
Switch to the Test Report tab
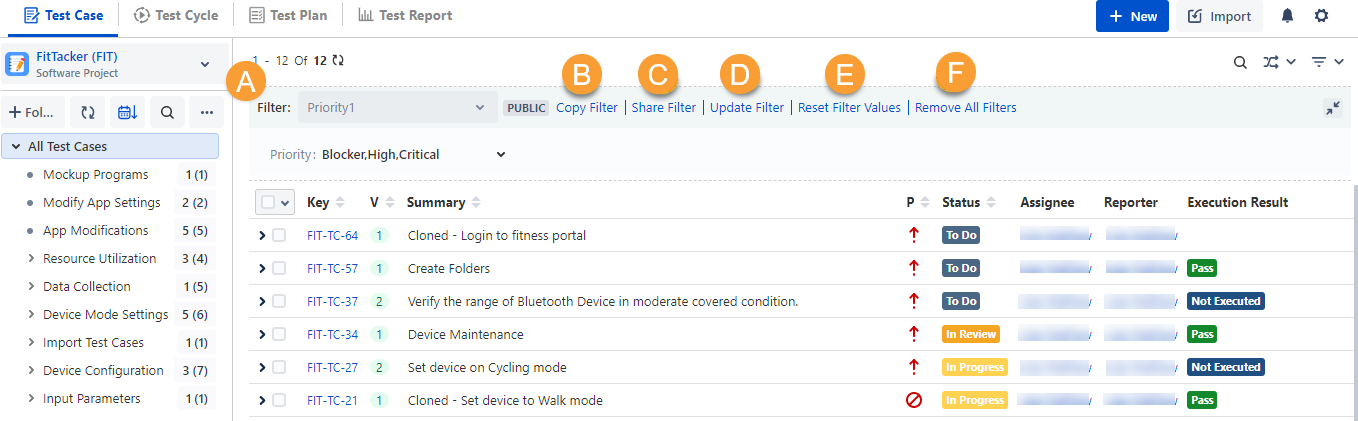404,15
